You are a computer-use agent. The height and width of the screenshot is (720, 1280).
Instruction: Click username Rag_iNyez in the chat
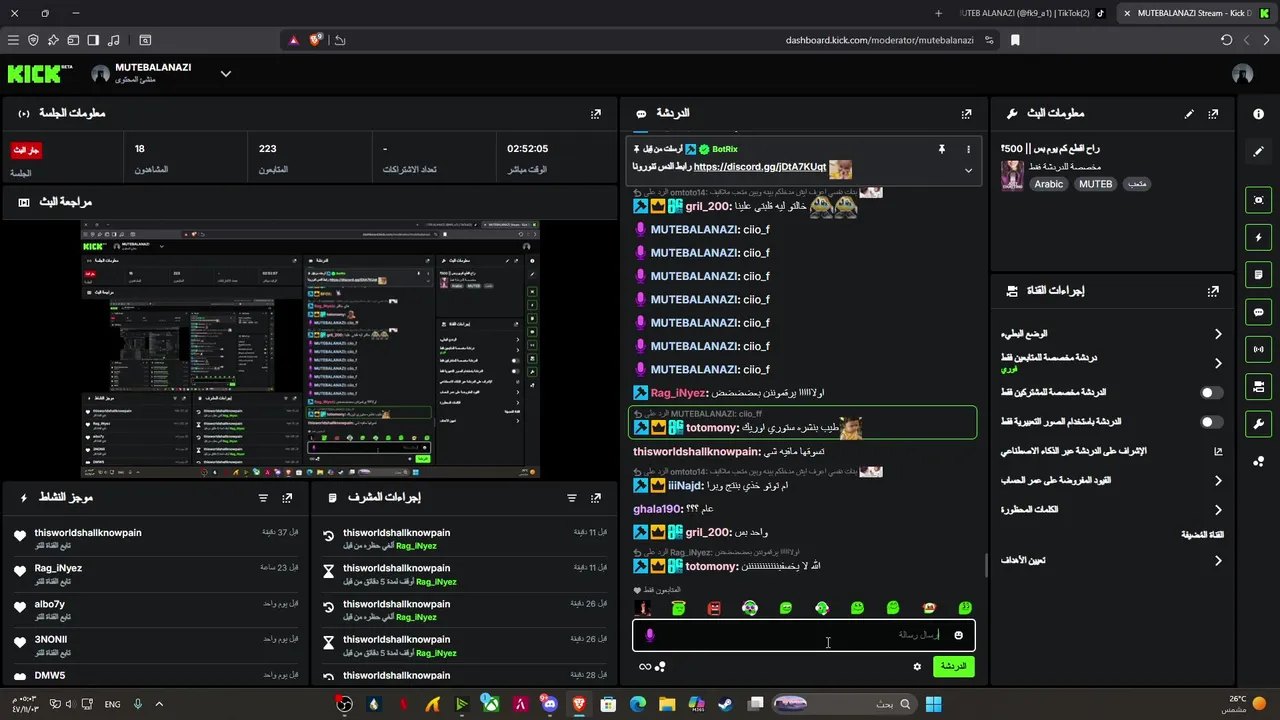[679, 393]
